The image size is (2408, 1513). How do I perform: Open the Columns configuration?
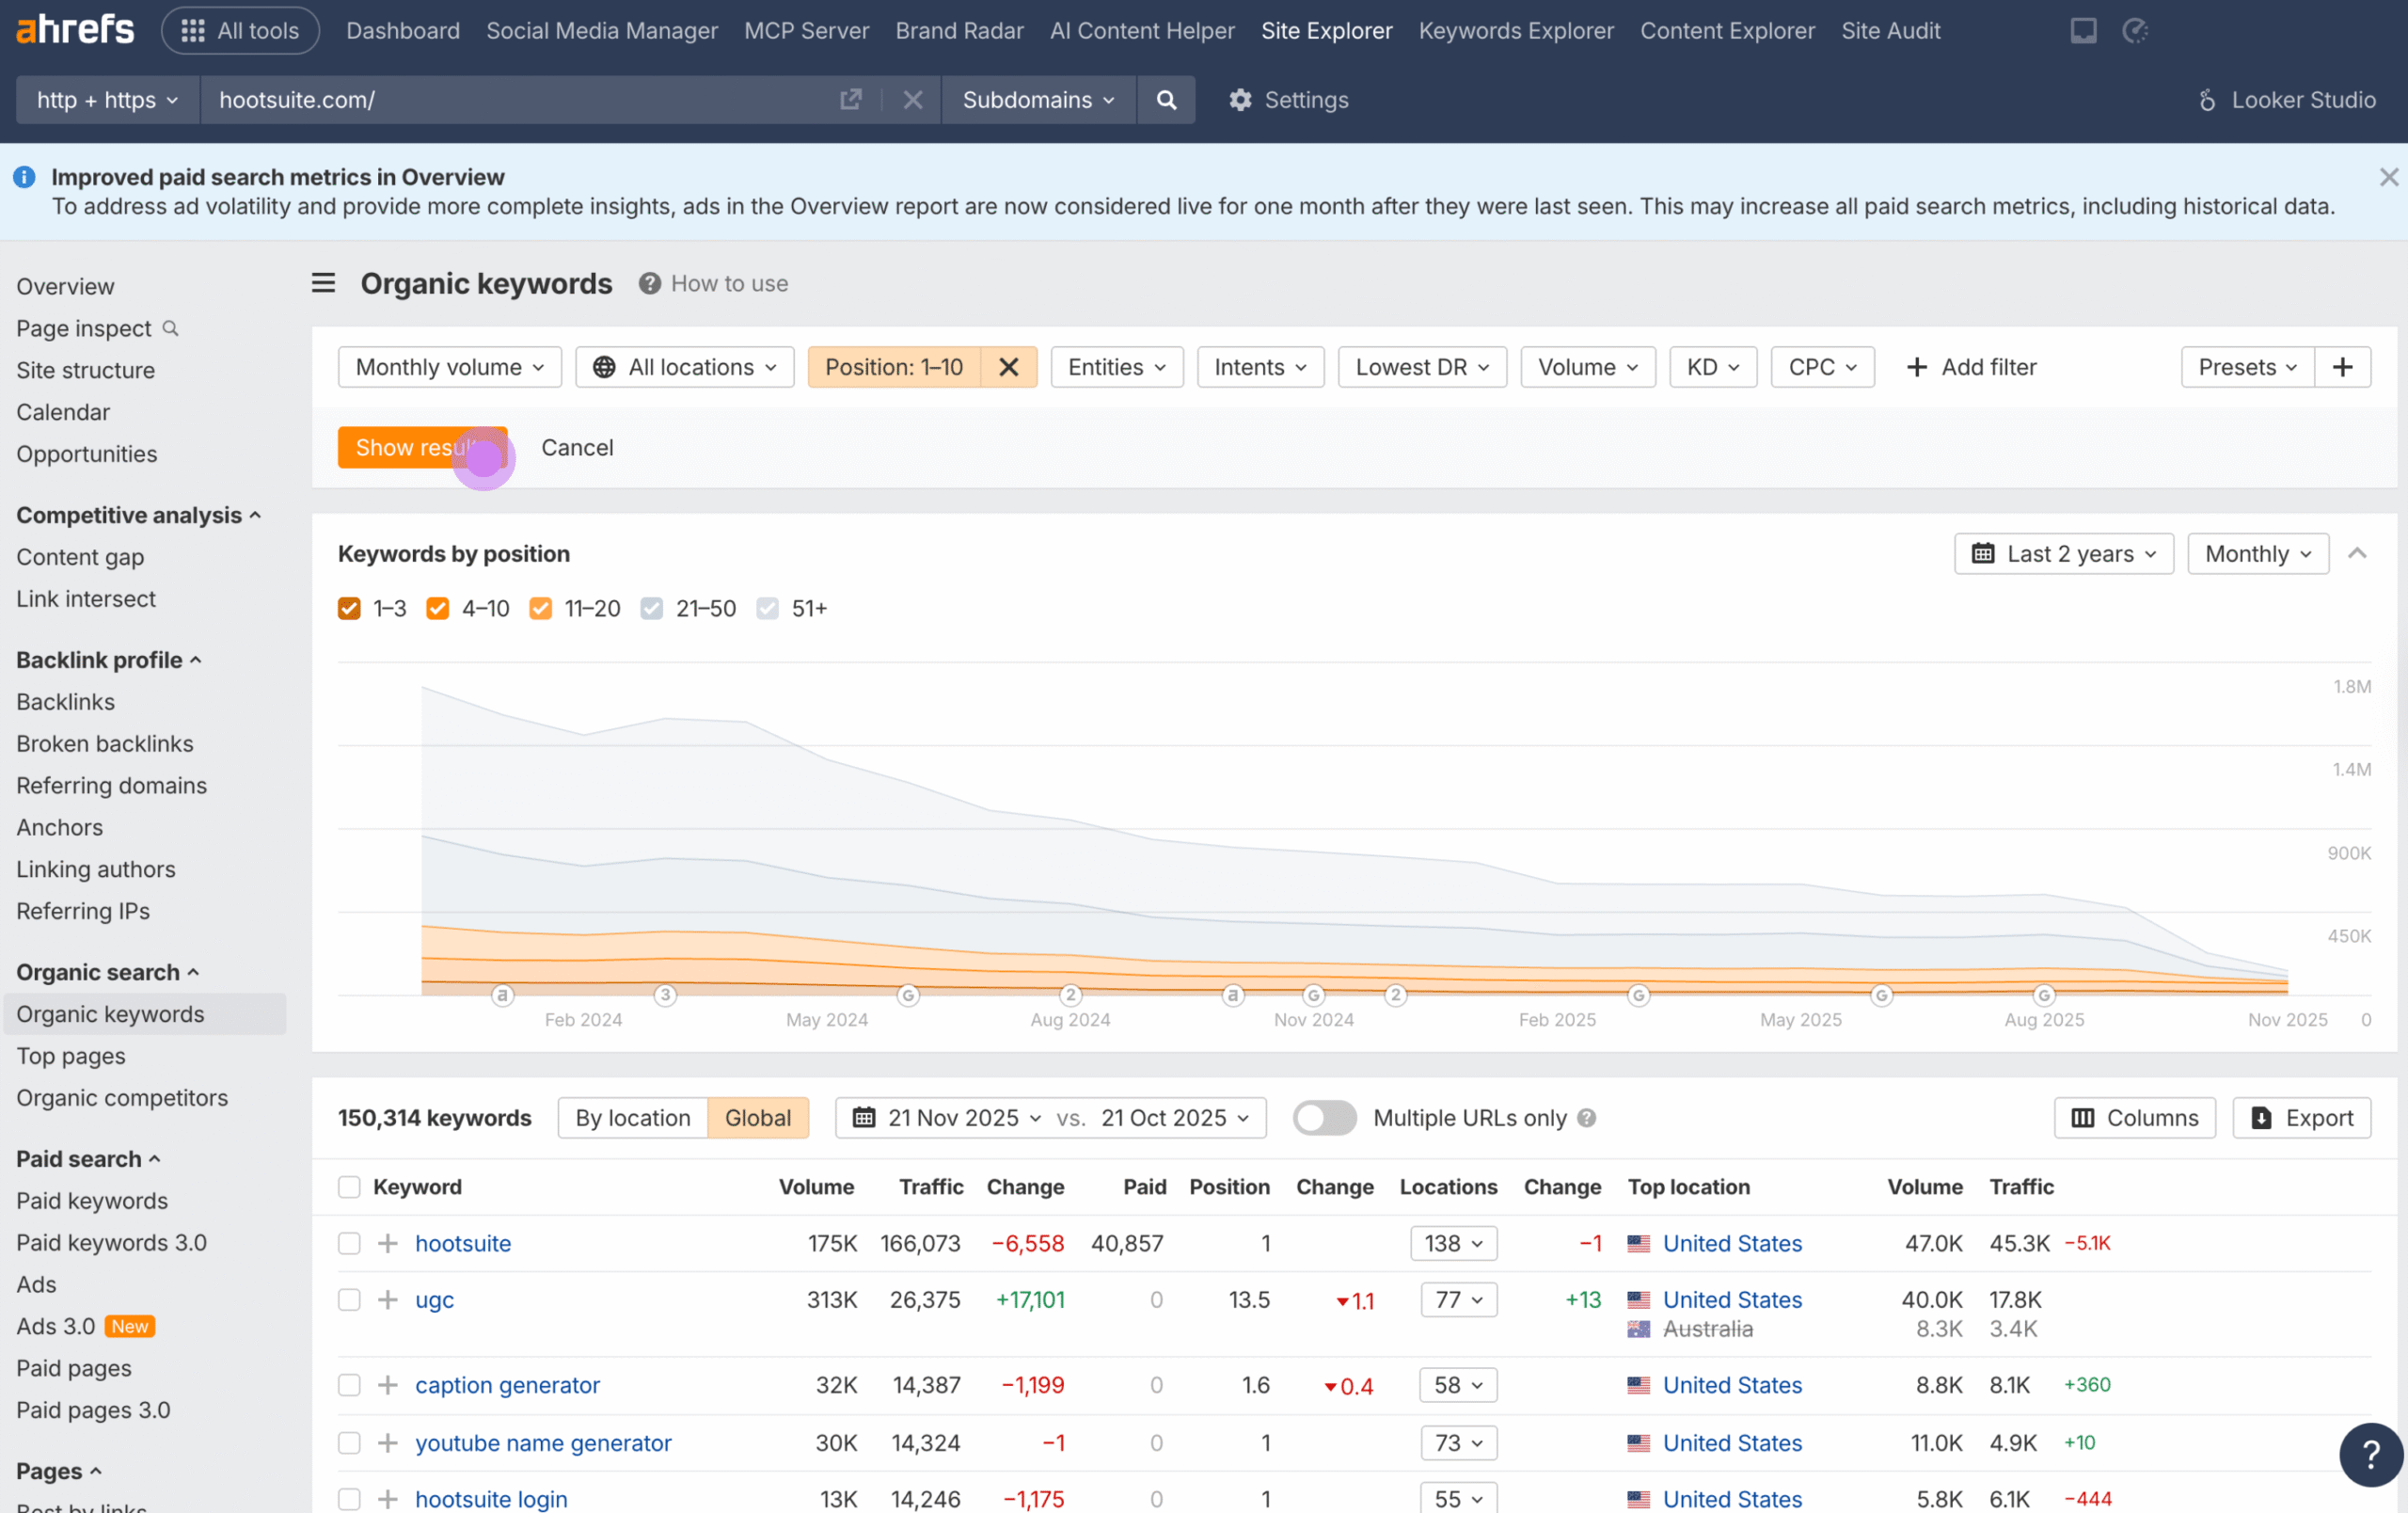tap(2134, 1117)
